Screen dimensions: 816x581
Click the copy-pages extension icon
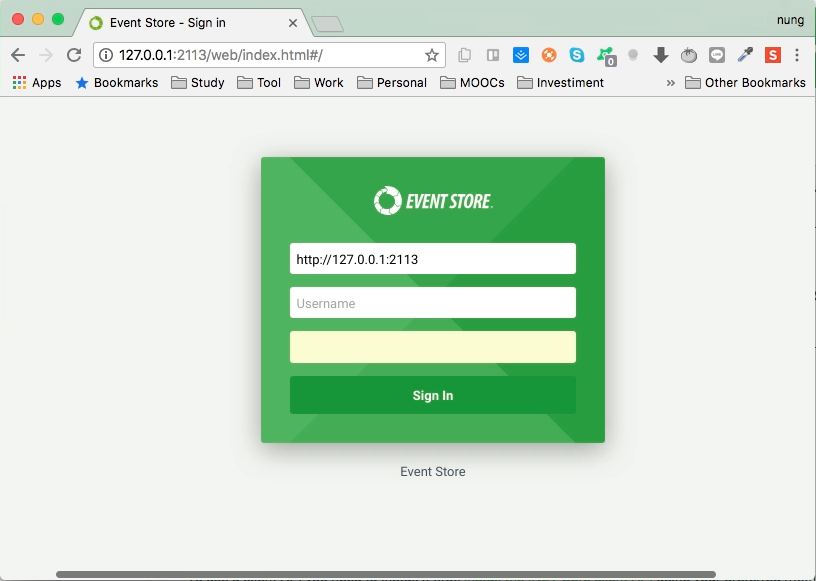pos(464,55)
